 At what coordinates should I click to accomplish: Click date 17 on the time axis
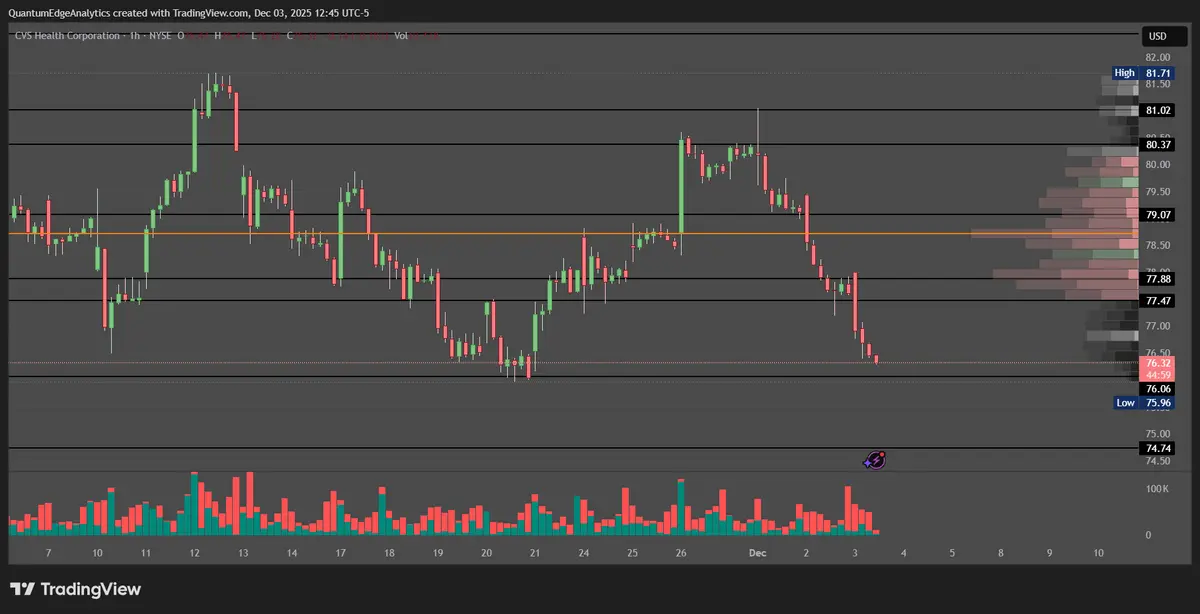click(x=340, y=552)
